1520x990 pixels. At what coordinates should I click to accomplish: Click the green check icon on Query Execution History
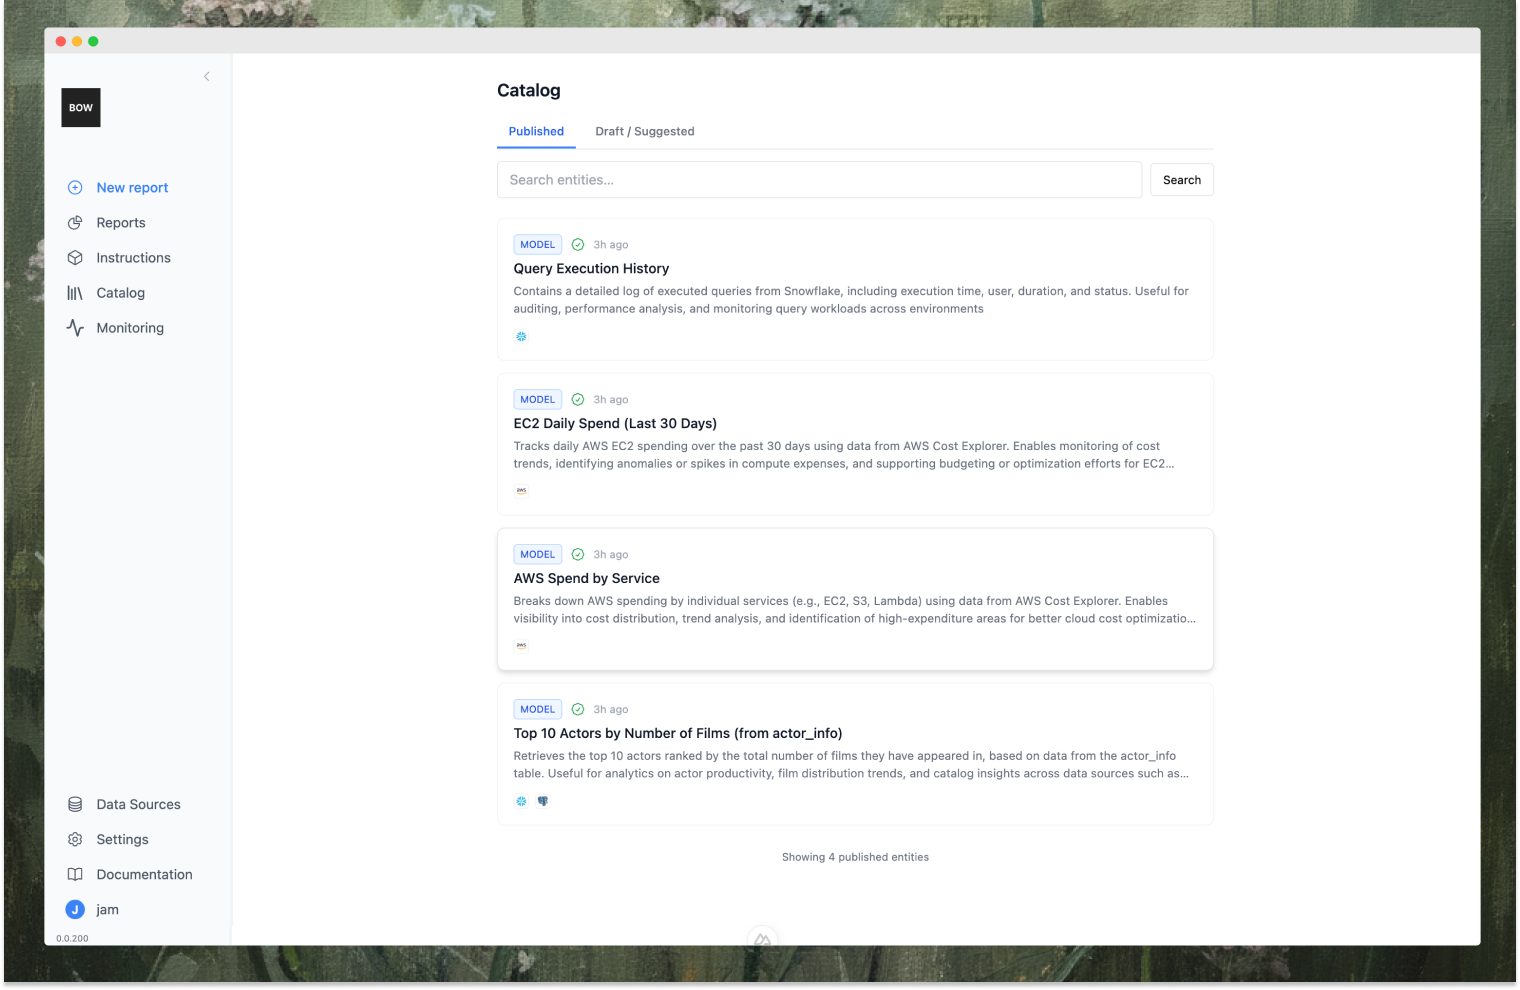[578, 245]
